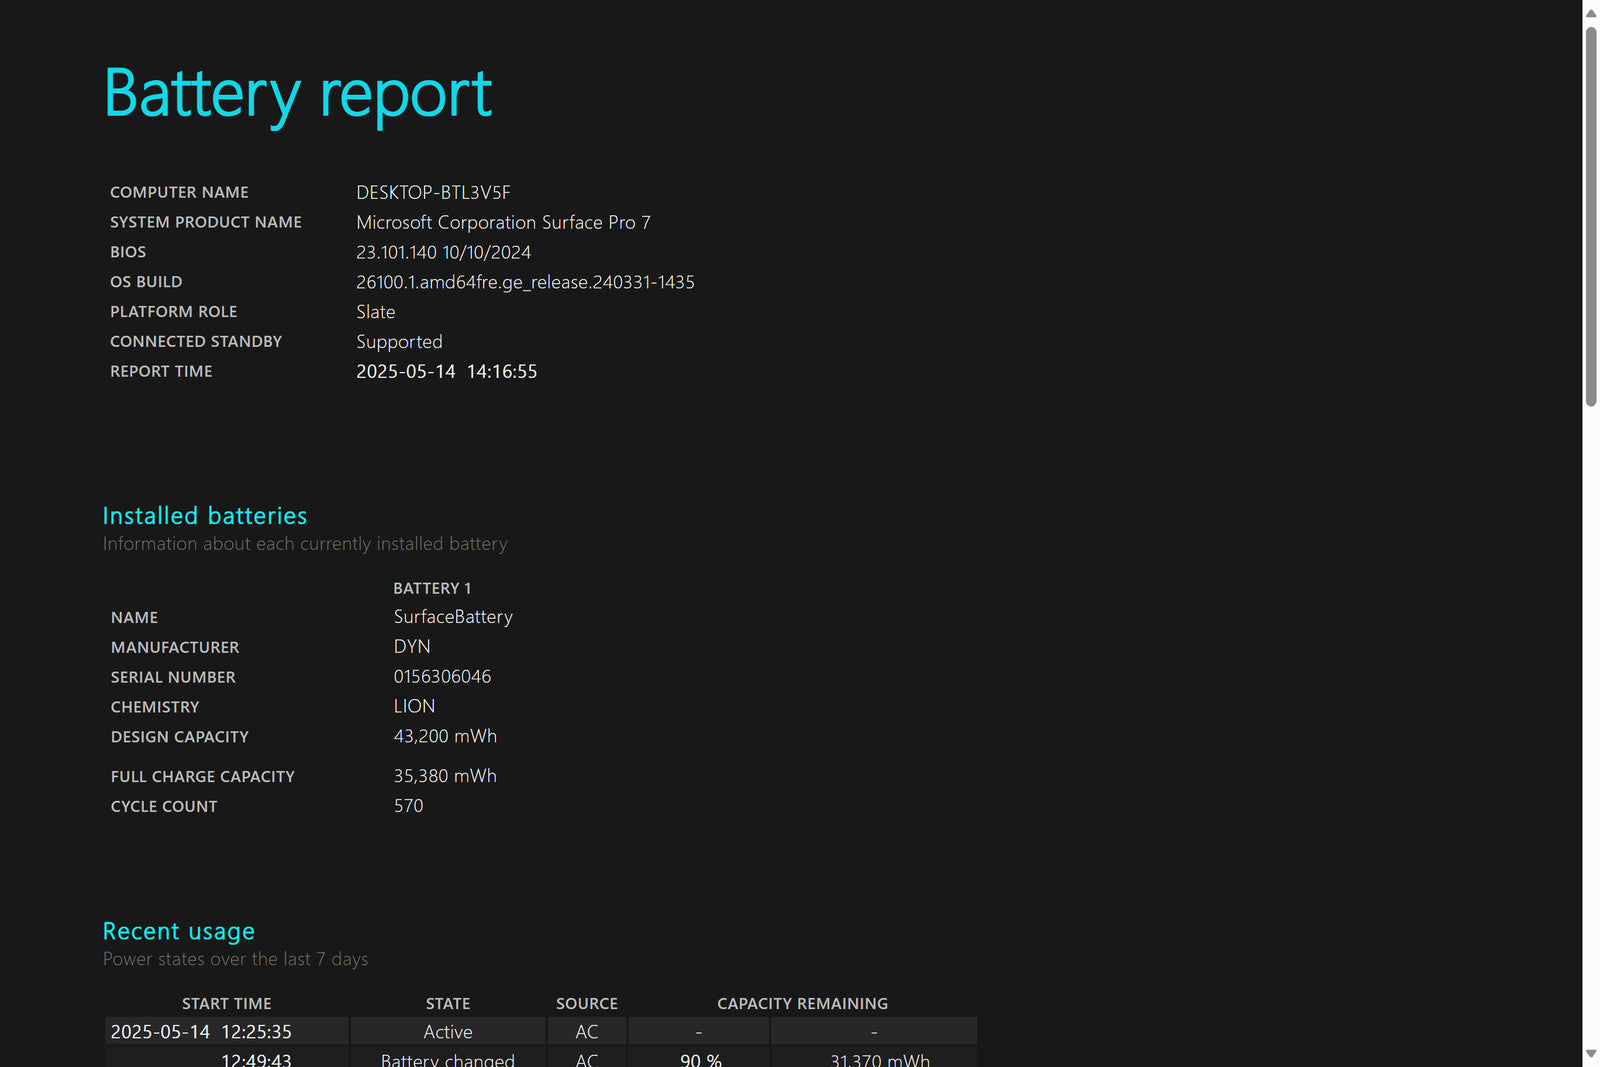Click the battery serial number 0156306046
1600x1067 pixels.
[x=442, y=677]
